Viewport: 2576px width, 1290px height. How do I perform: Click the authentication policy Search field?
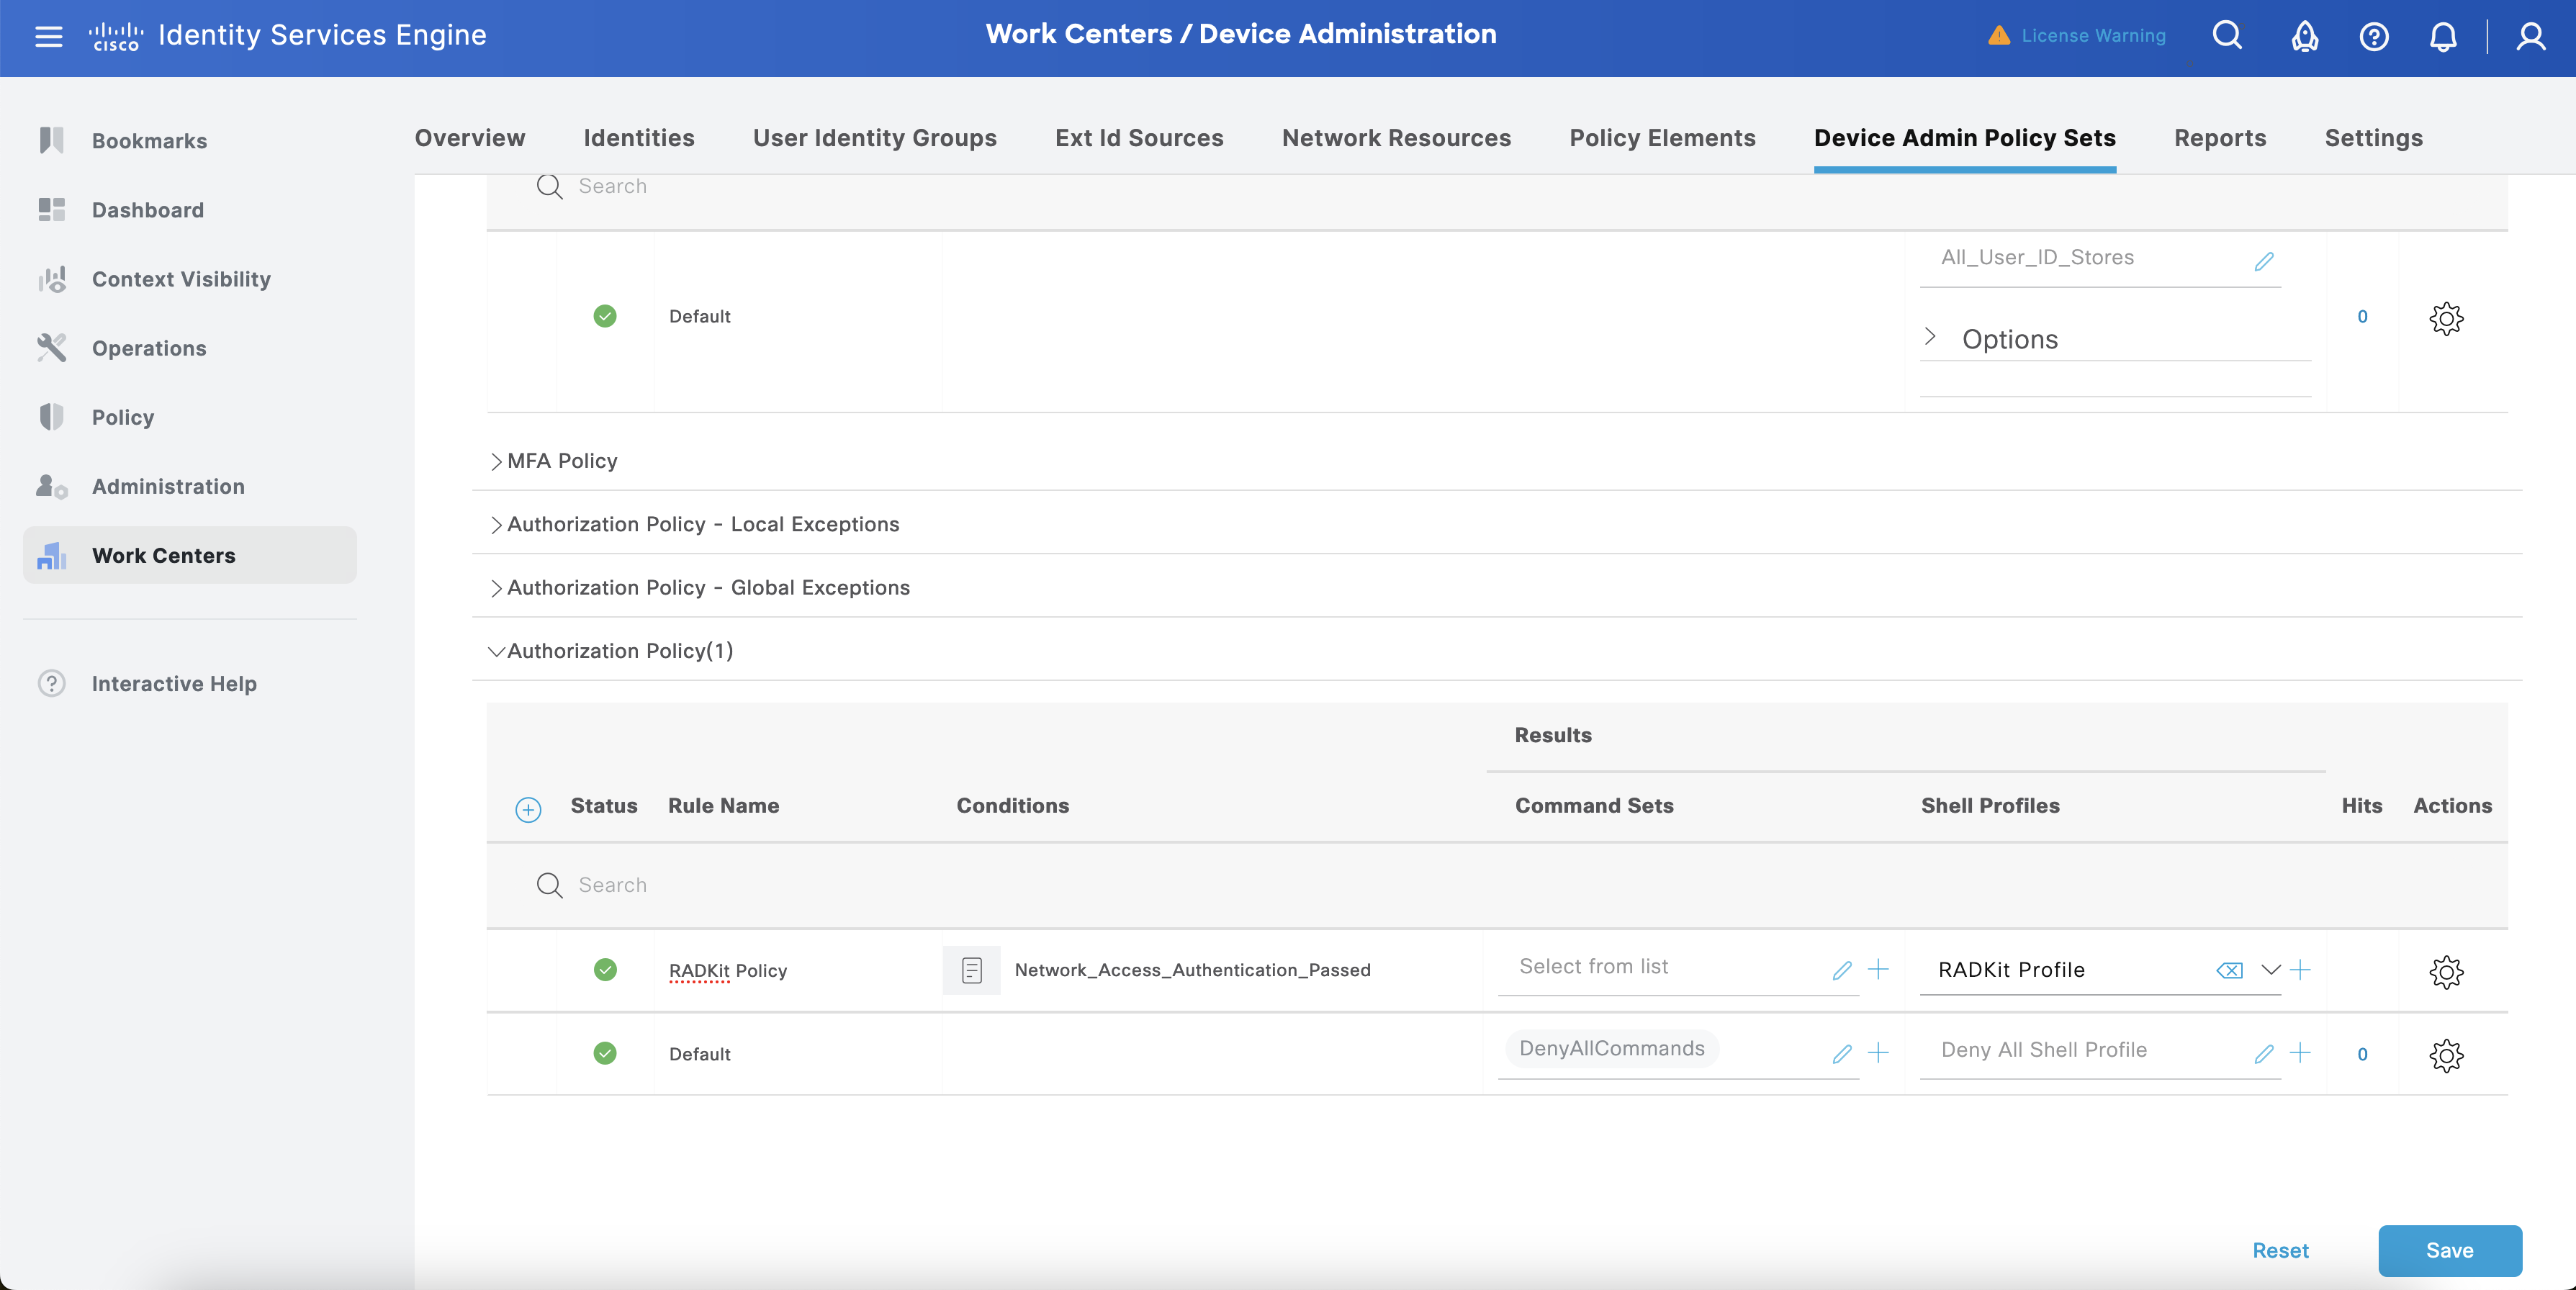(1497, 188)
